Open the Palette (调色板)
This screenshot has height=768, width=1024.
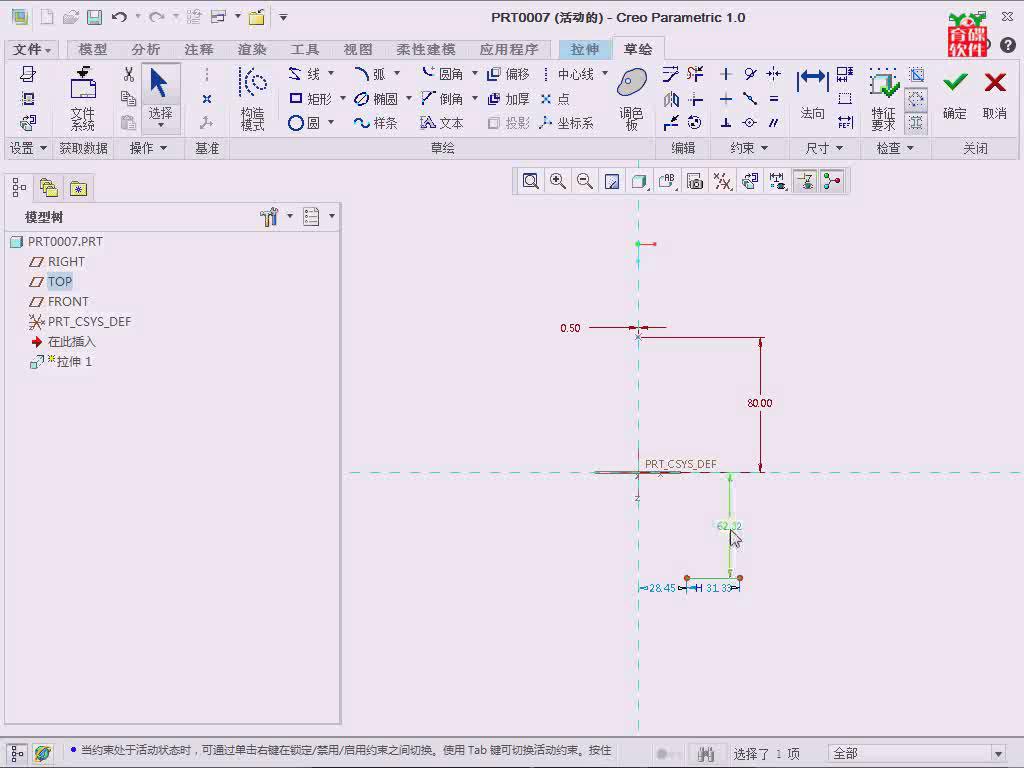[632, 99]
